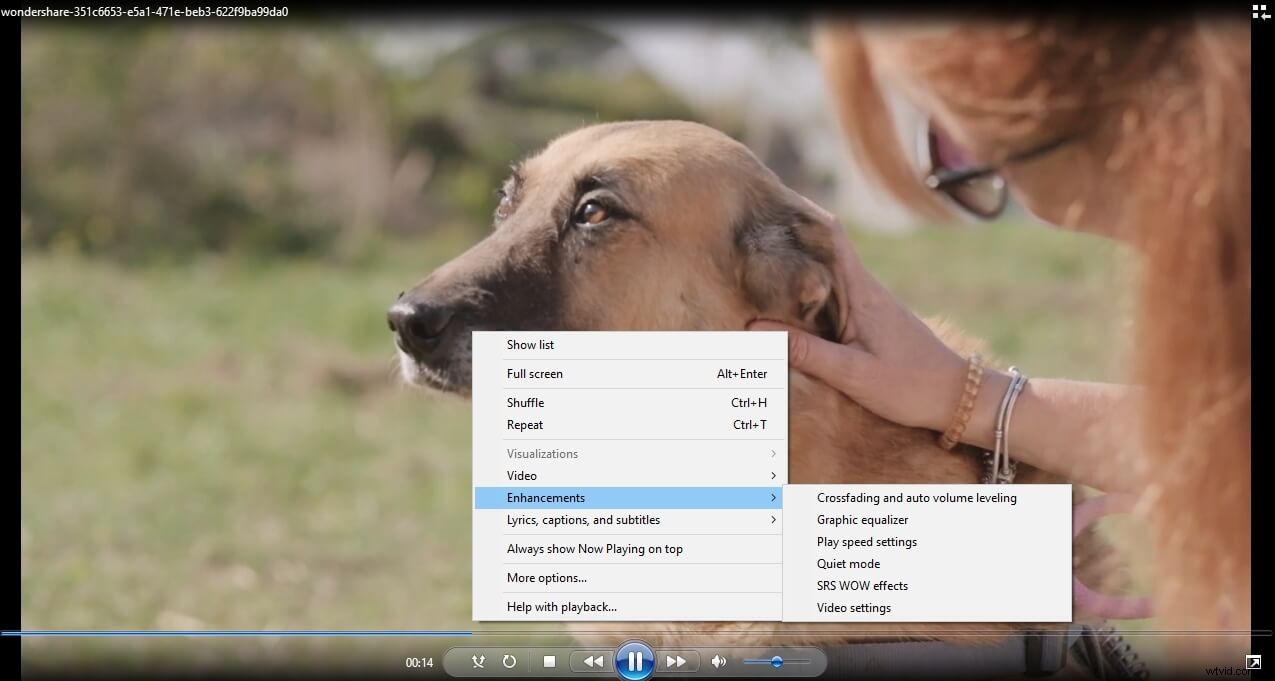The image size is (1275, 681).
Task: Select Enhancements in the context menu
Action: [x=545, y=497]
